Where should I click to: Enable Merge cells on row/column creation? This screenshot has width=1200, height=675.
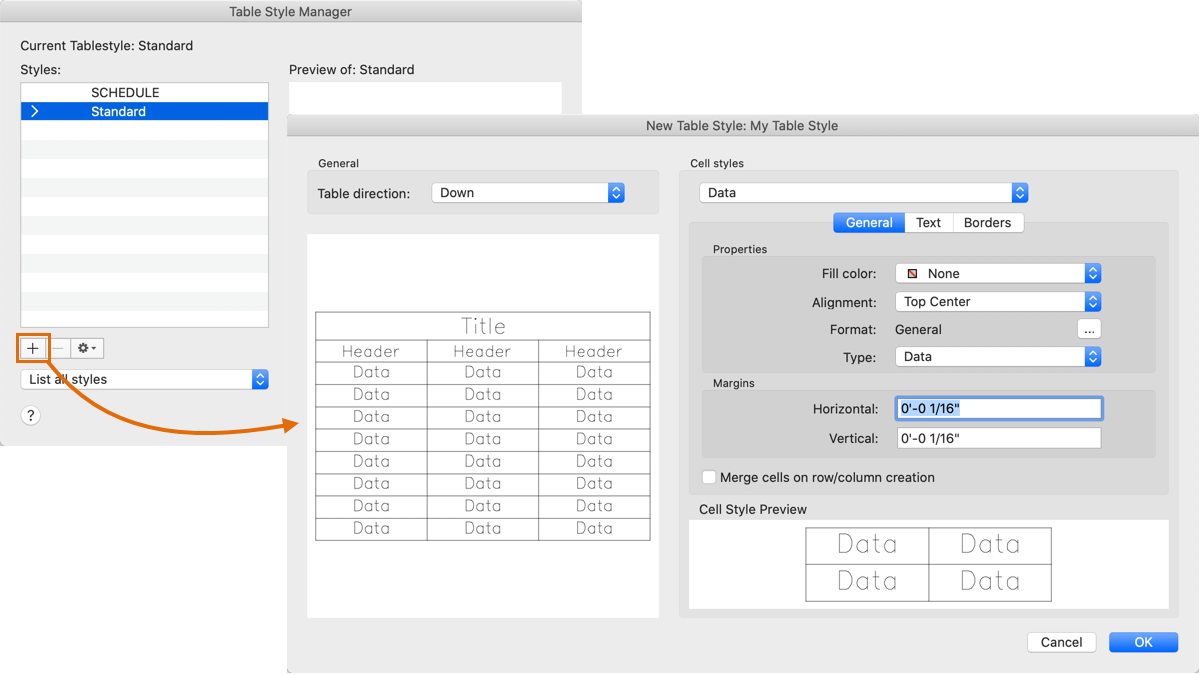pyautogui.click(x=709, y=477)
